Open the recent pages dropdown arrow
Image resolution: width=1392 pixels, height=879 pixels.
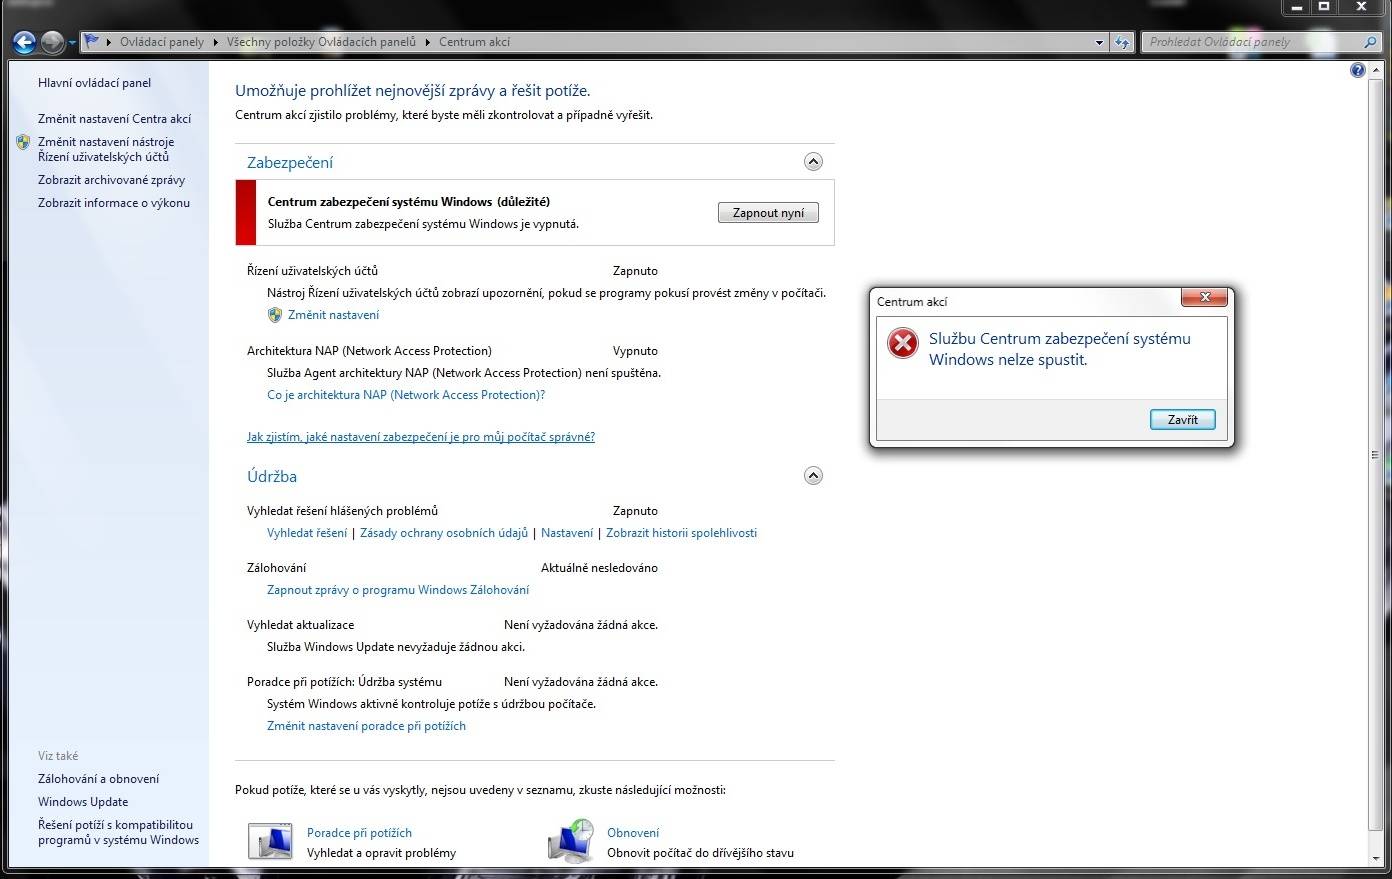(x=72, y=43)
